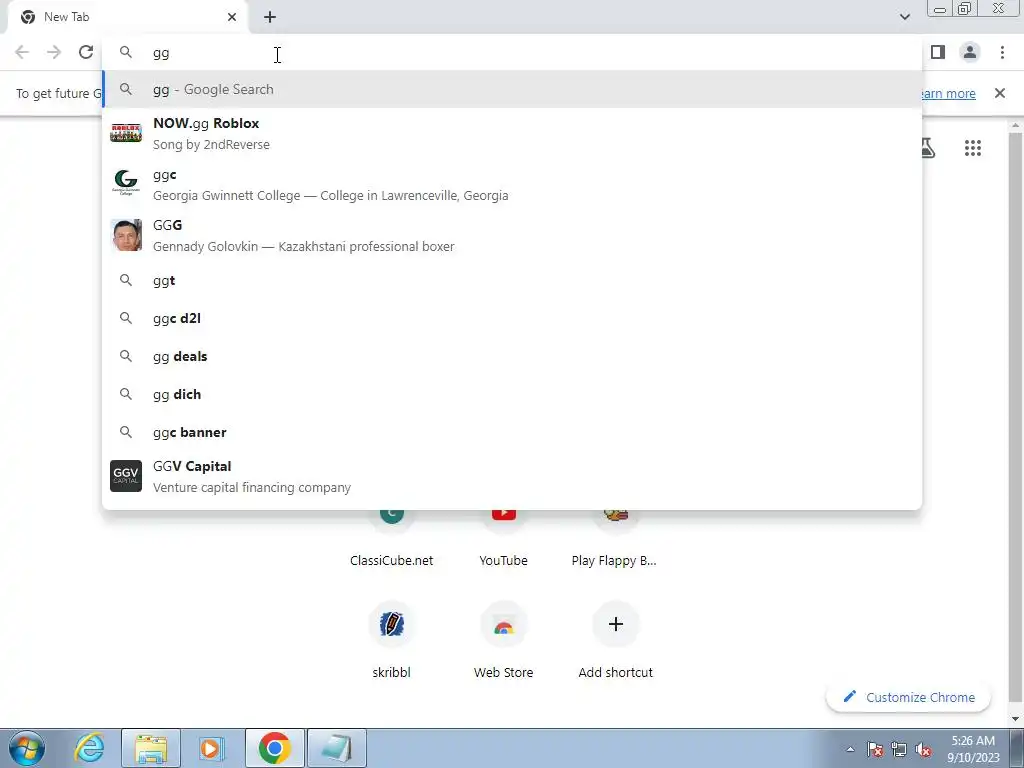Open the skribbl shortcut
The height and width of the screenshot is (768, 1024).
pos(391,639)
